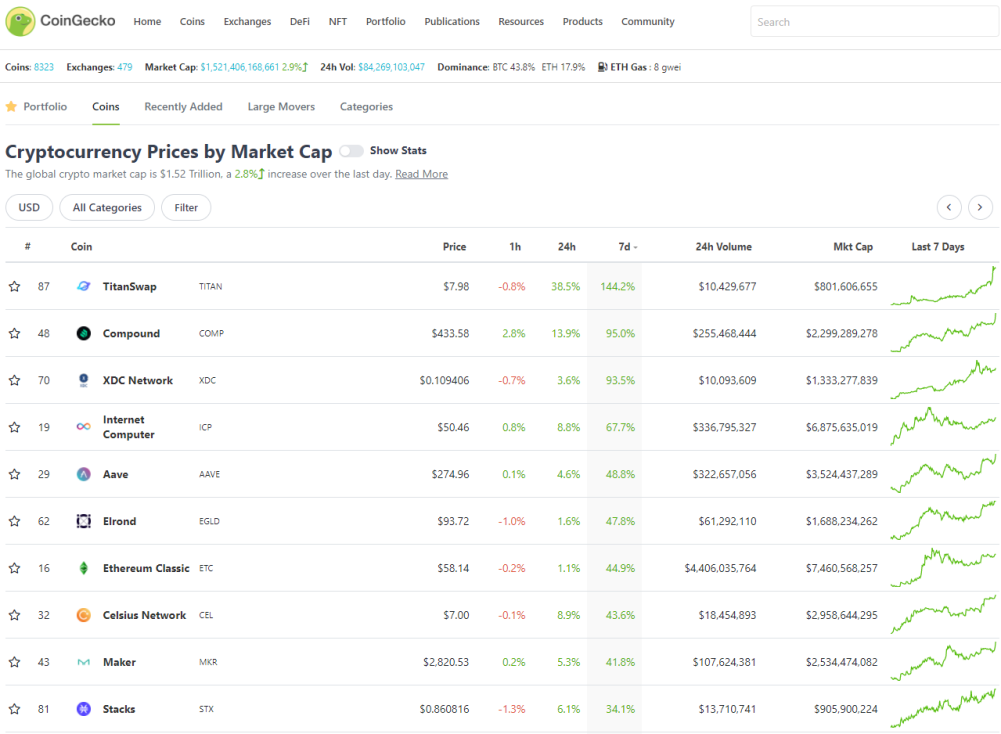Click the CoinGecko gecko logo
Screen dimensions: 1001x734
pyautogui.click(x=20, y=22)
